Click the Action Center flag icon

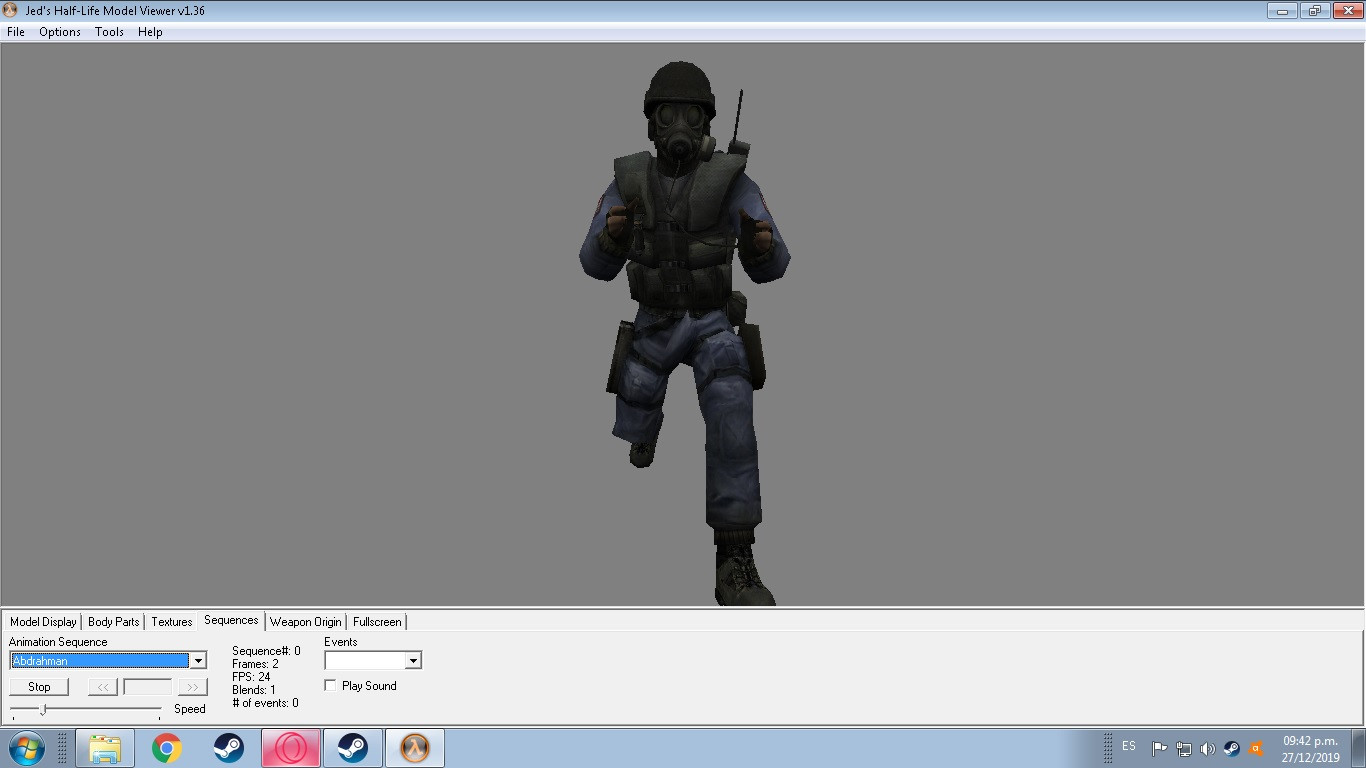pyautogui.click(x=1160, y=748)
